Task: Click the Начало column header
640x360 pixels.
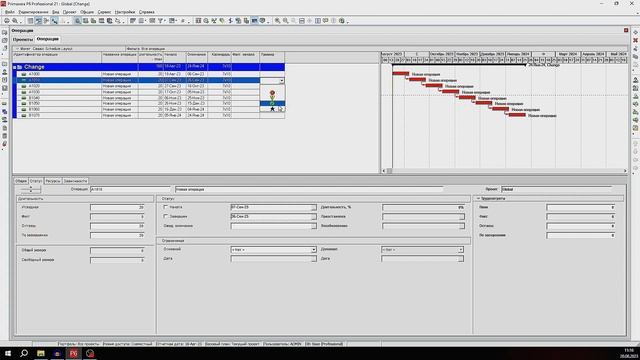Action: click(174, 57)
